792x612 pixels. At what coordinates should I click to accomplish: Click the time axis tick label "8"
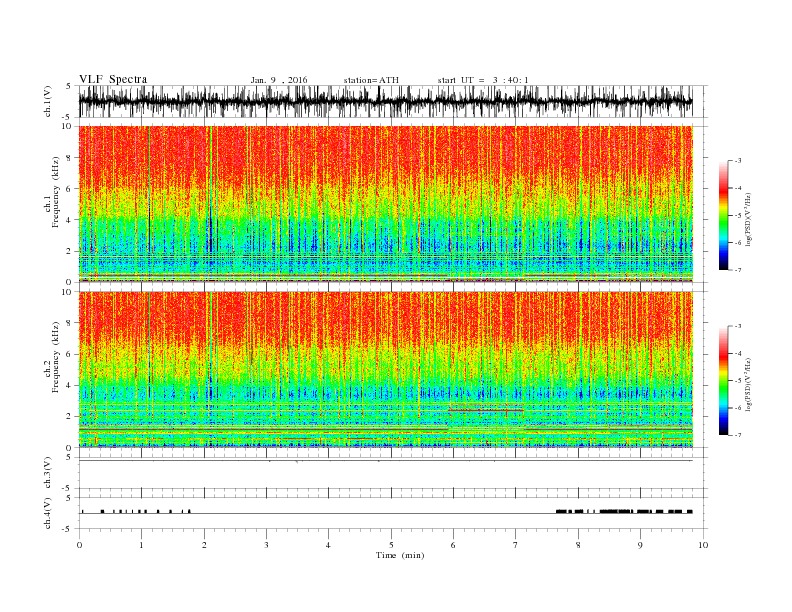tap(578, 545)
